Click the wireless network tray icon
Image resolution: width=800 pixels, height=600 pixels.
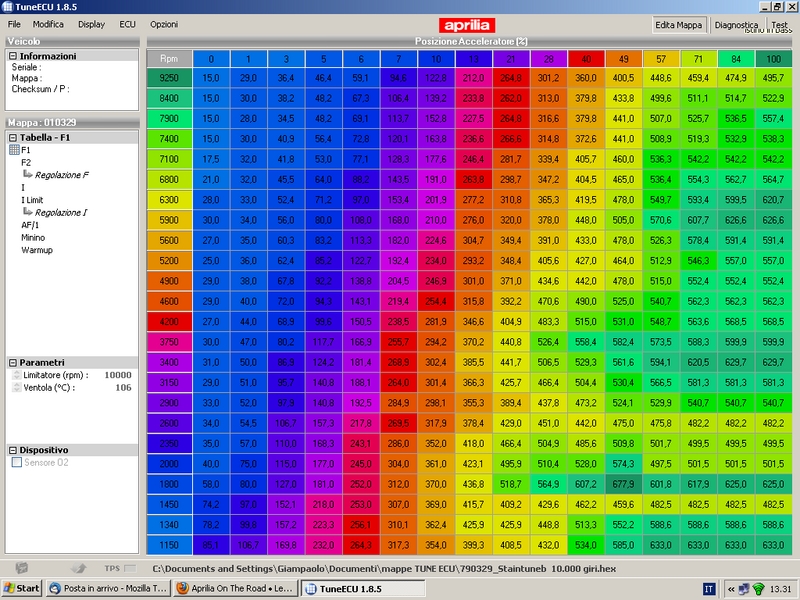[759, 589]
